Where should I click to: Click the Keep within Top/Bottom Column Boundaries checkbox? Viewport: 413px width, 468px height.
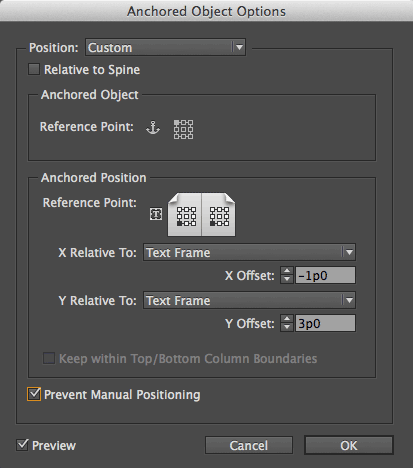[49, 358]
